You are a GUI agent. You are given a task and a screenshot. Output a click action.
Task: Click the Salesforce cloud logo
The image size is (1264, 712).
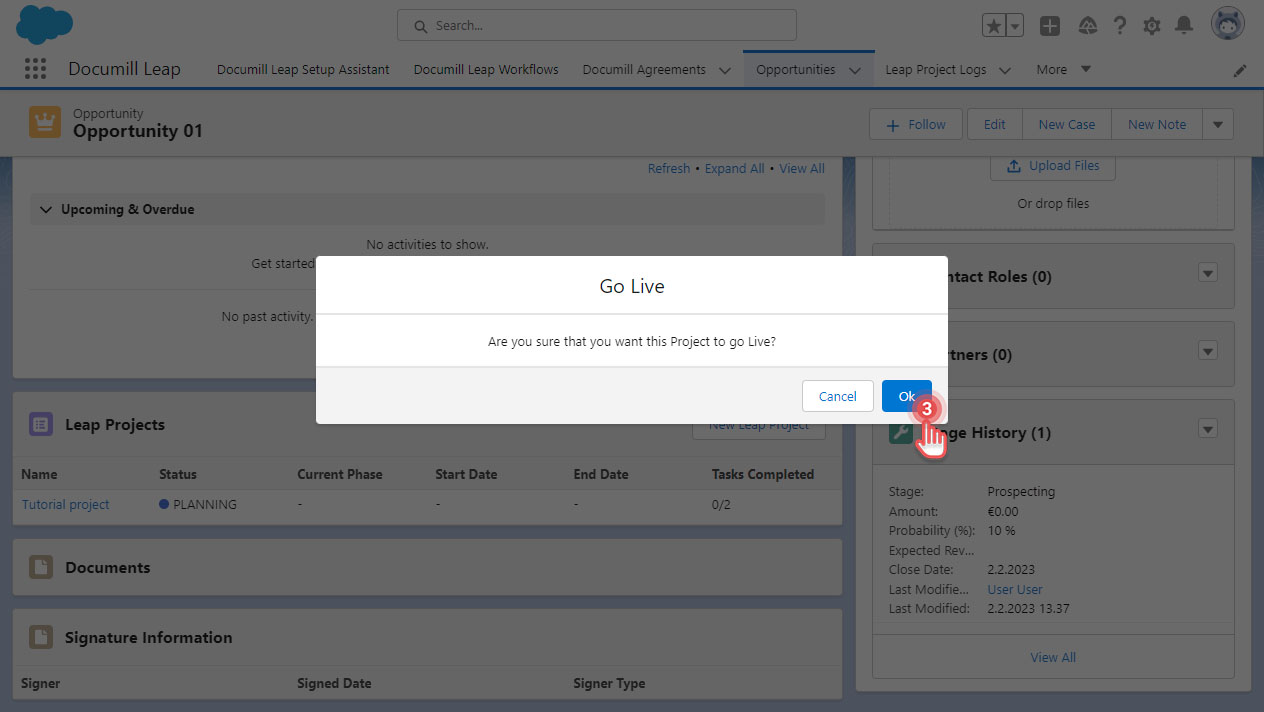[44, 25]
